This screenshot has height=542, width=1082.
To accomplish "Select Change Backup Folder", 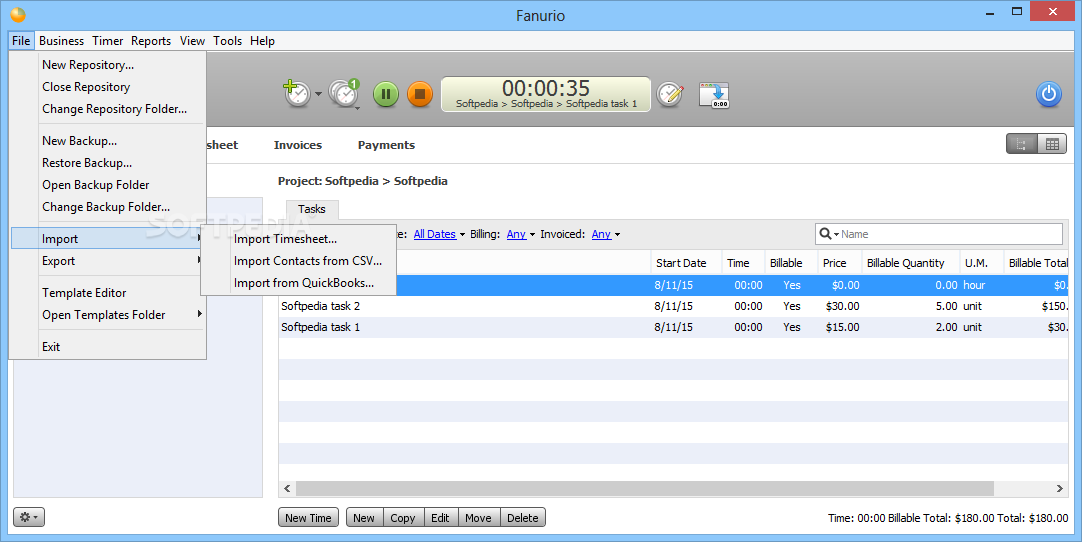I will click(108, 207).
